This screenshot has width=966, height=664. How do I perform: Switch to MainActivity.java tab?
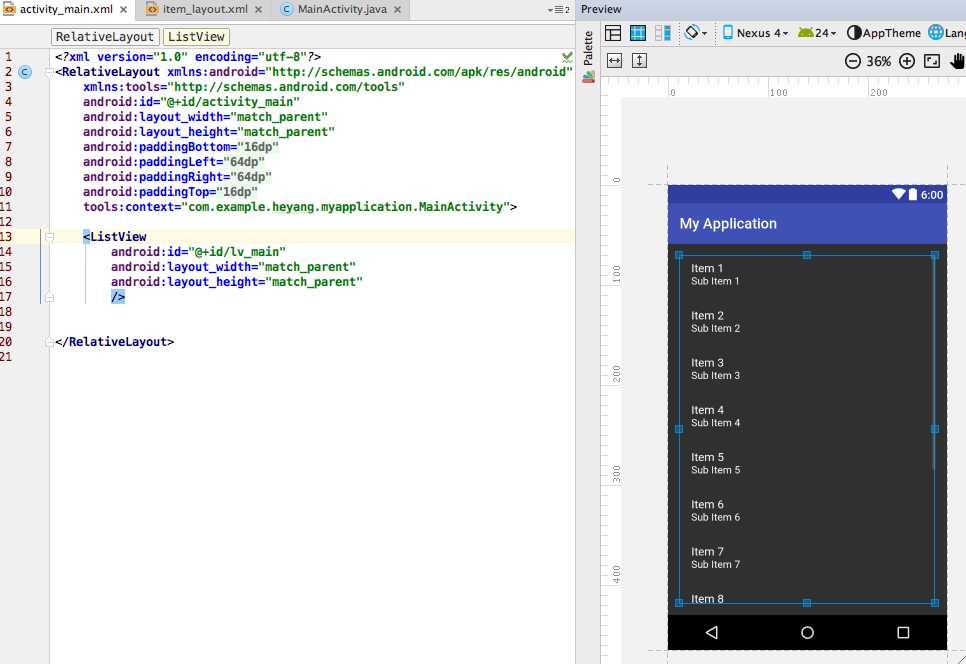click(x=341, y=9)
